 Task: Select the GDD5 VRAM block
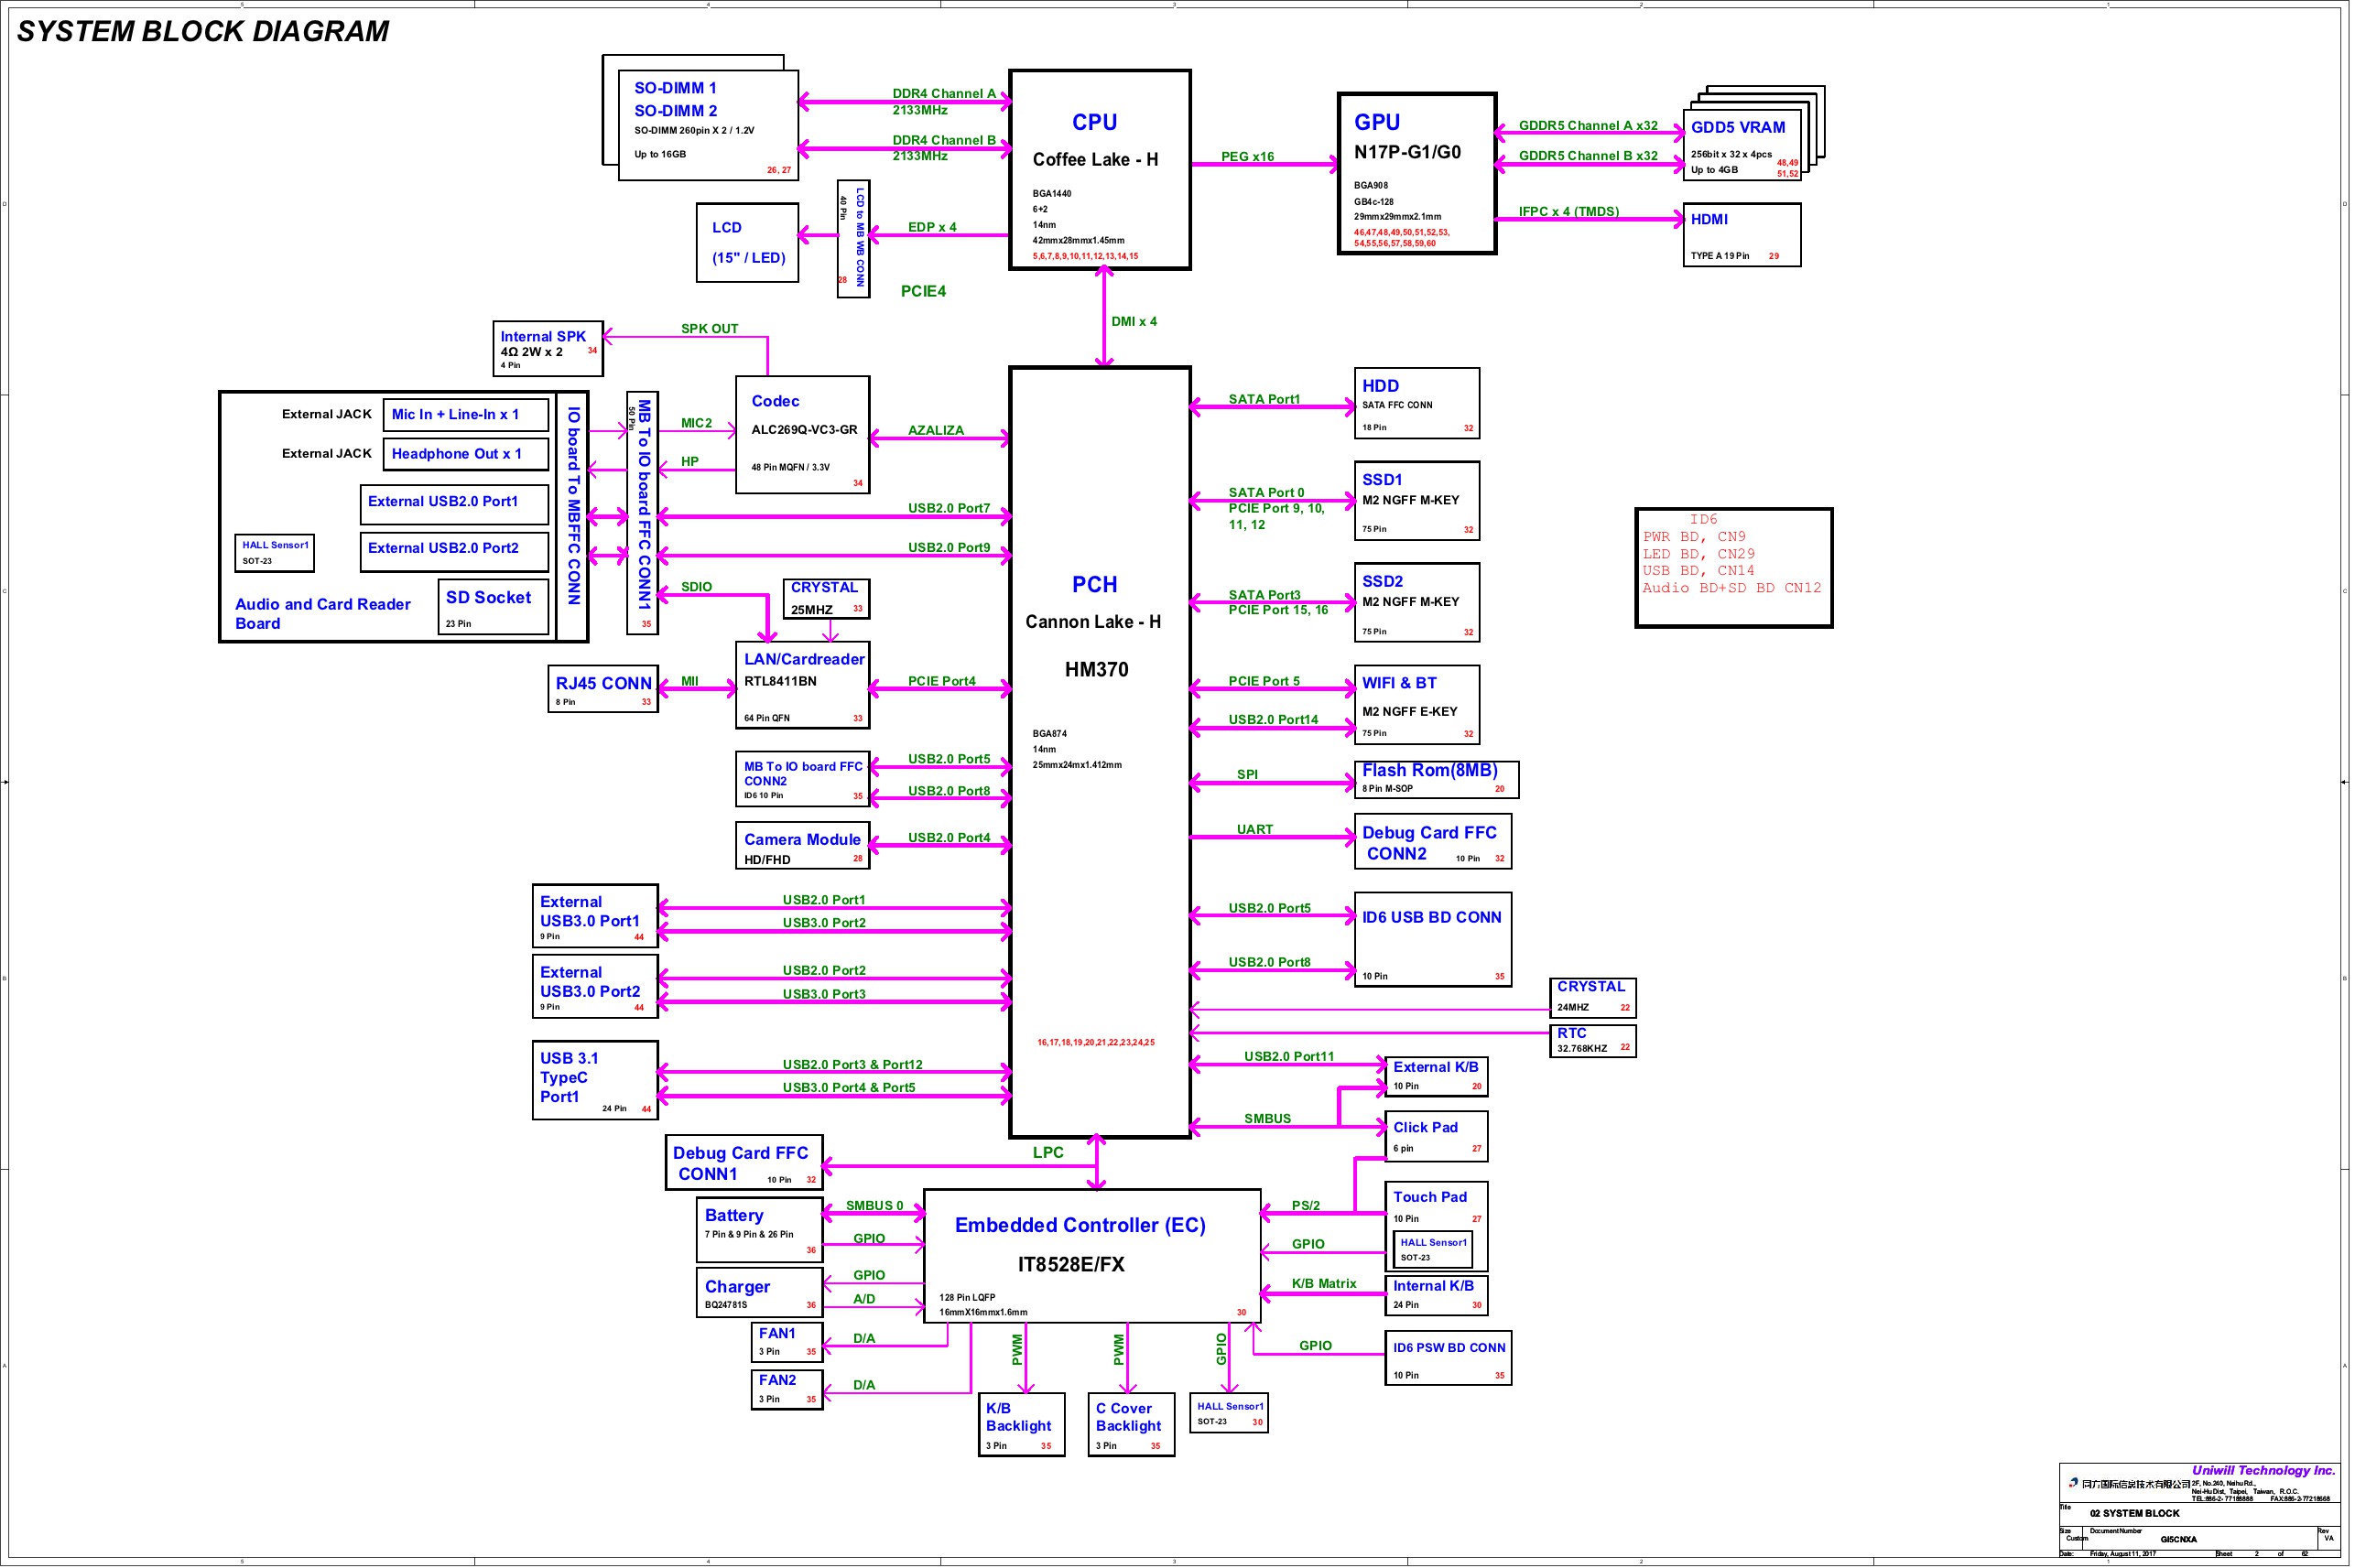click(1743, 145)
